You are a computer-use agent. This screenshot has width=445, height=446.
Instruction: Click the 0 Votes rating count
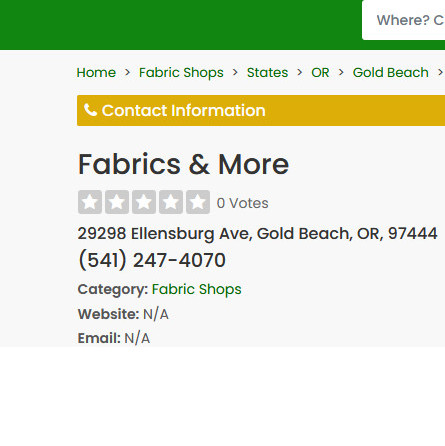243,203
